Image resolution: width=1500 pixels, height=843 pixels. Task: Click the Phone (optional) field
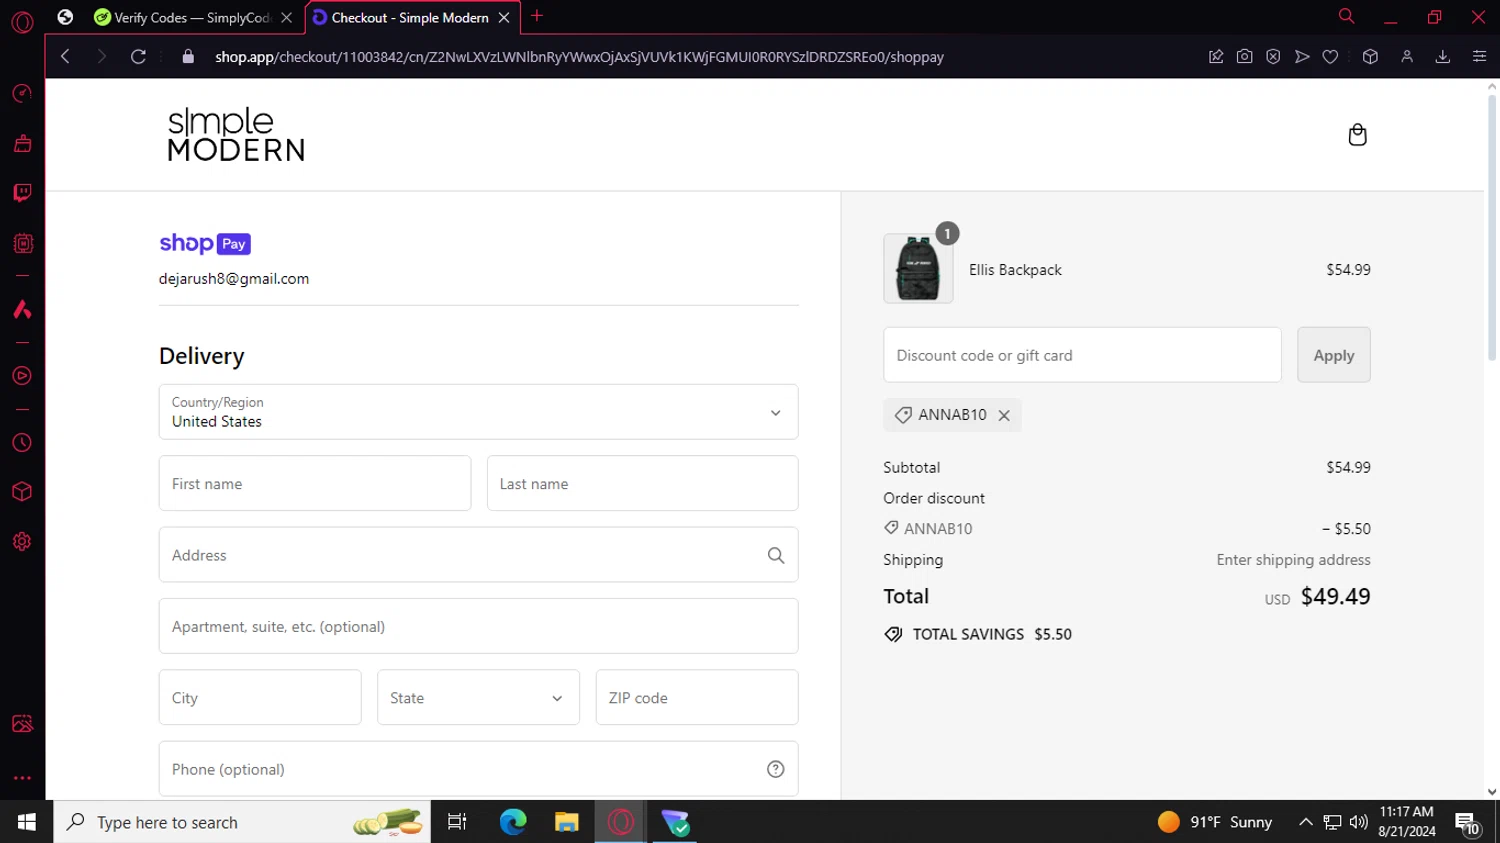pyautogui.click(x=478, y=769)
